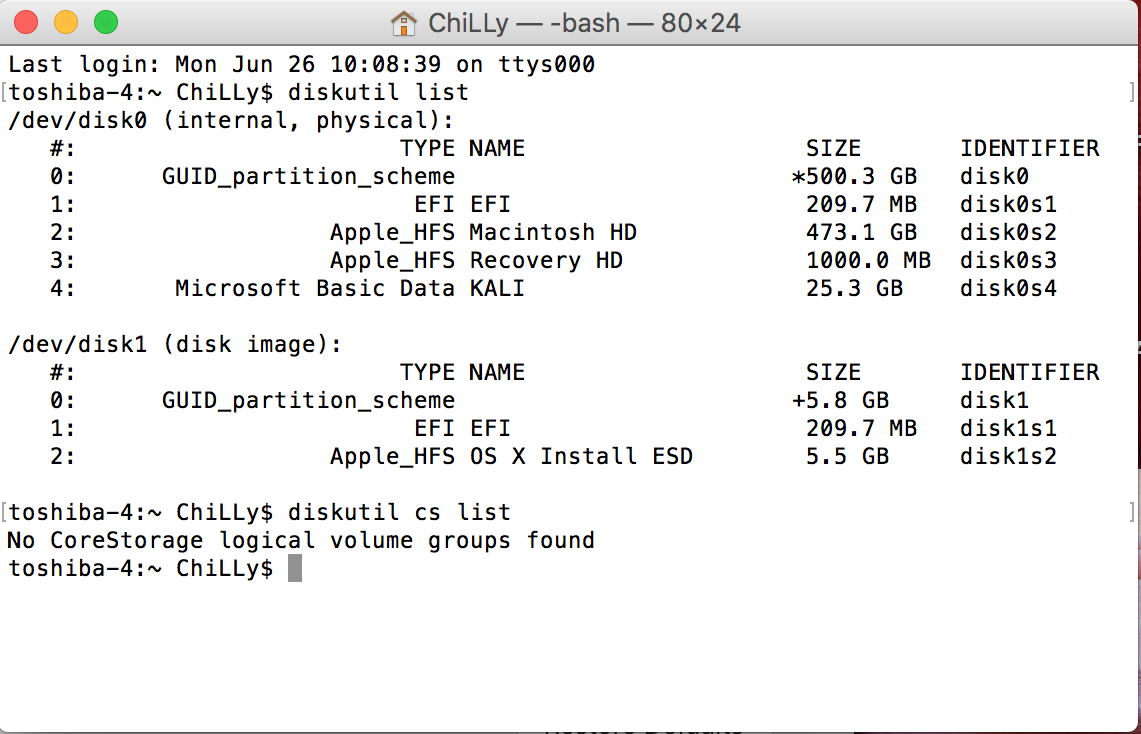Click the home folder icon in title bar
The width and height of the screenshot is (1141, 734).
(x=403, y=23)
